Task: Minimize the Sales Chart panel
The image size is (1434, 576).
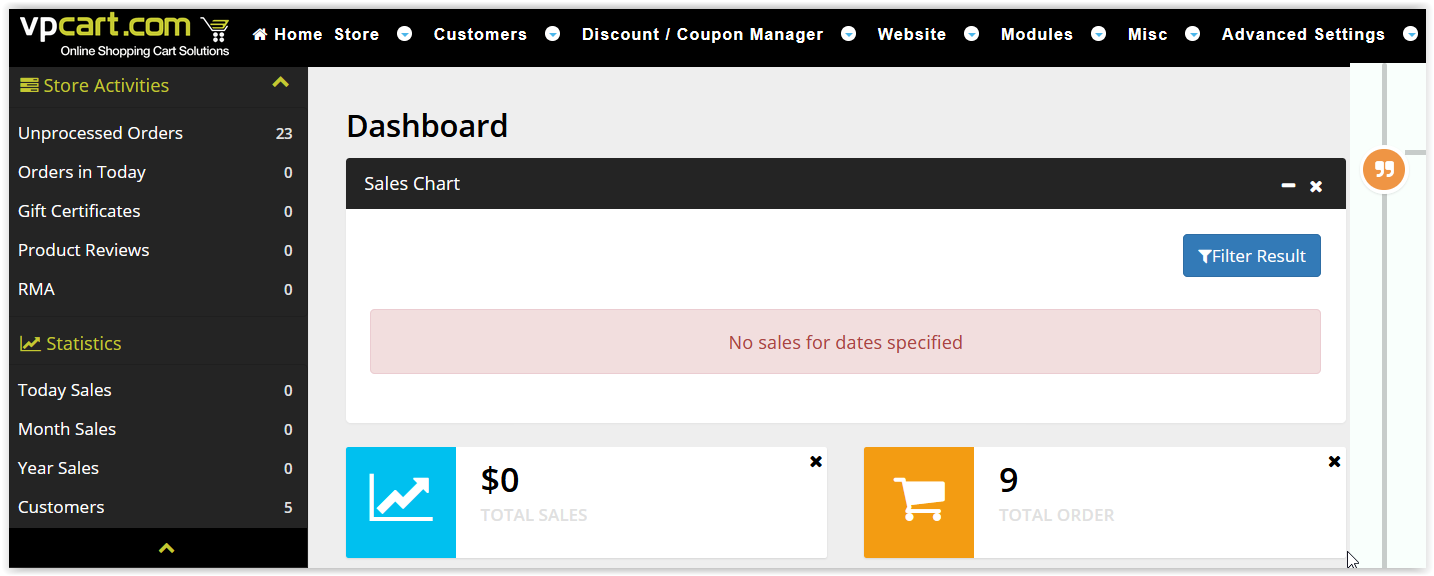Action: pos(1288,185)
